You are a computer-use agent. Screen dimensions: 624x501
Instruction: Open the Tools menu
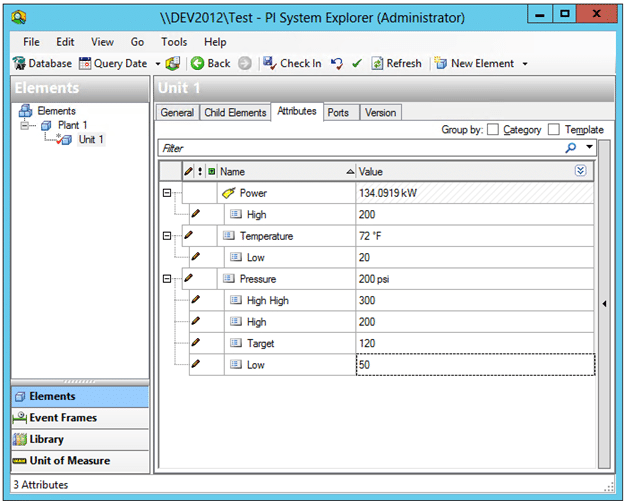[x=174, y=42]
